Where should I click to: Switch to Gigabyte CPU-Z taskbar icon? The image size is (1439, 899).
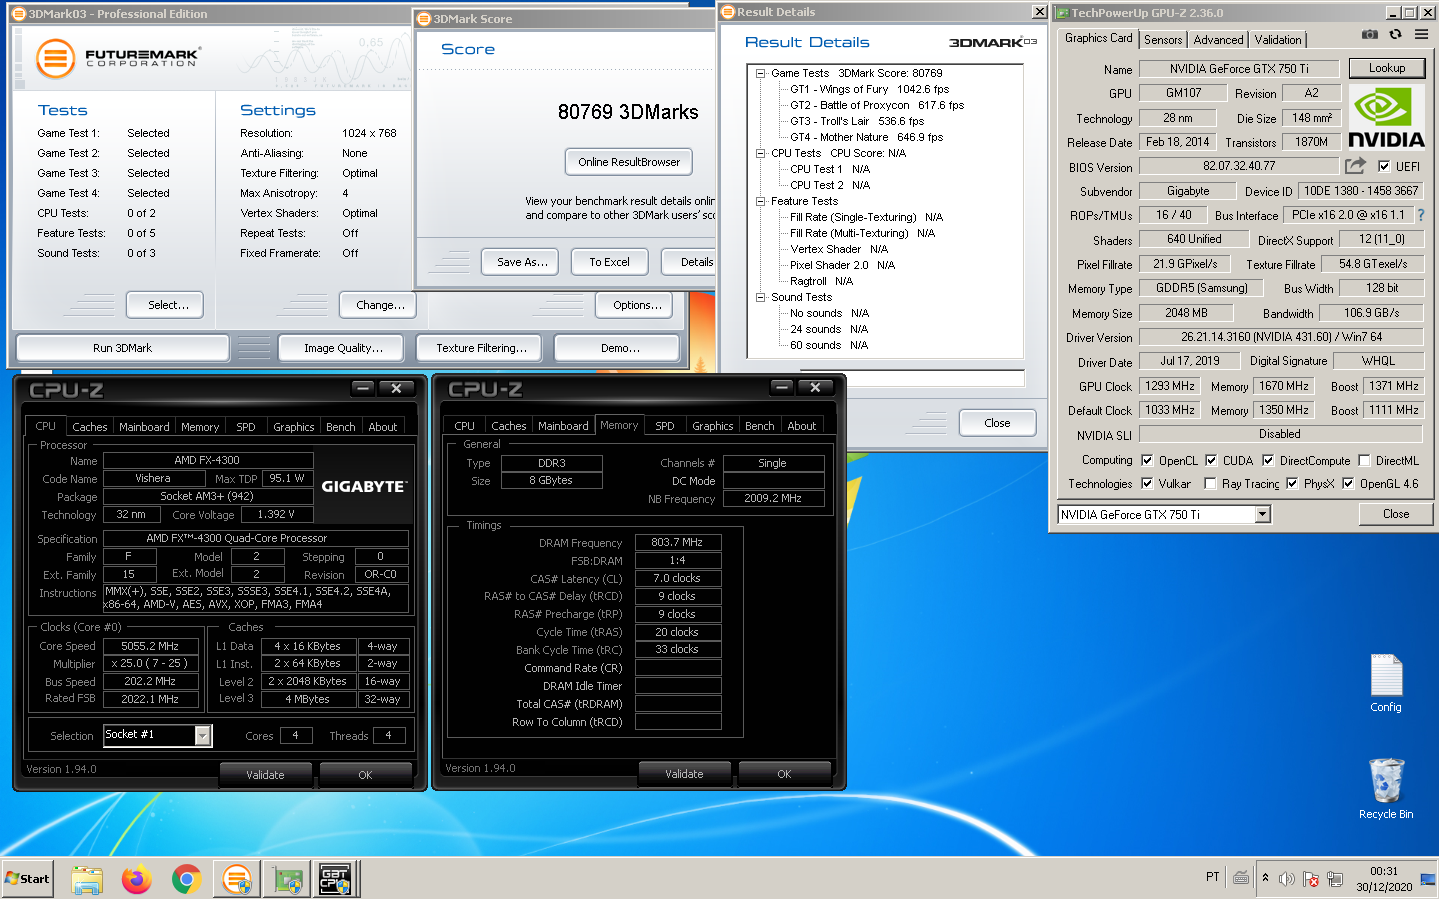335,879
